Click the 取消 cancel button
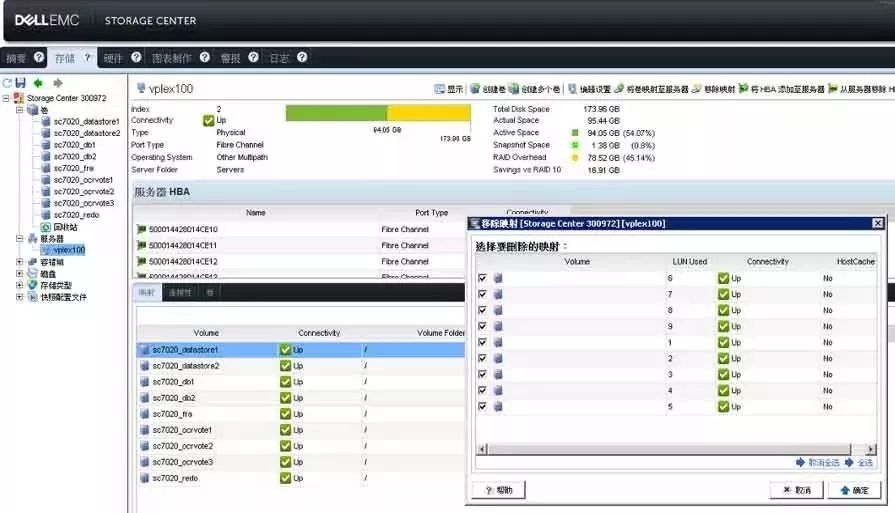 pyautogui.click(x=797, y=490)
